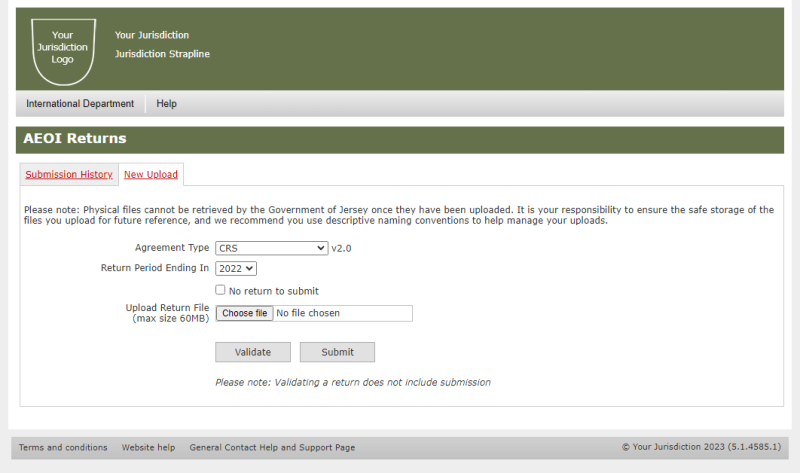The height and width of the screenshot is (473, 800).
Task: Open the Help menu item
Action: tap(166, 104)
